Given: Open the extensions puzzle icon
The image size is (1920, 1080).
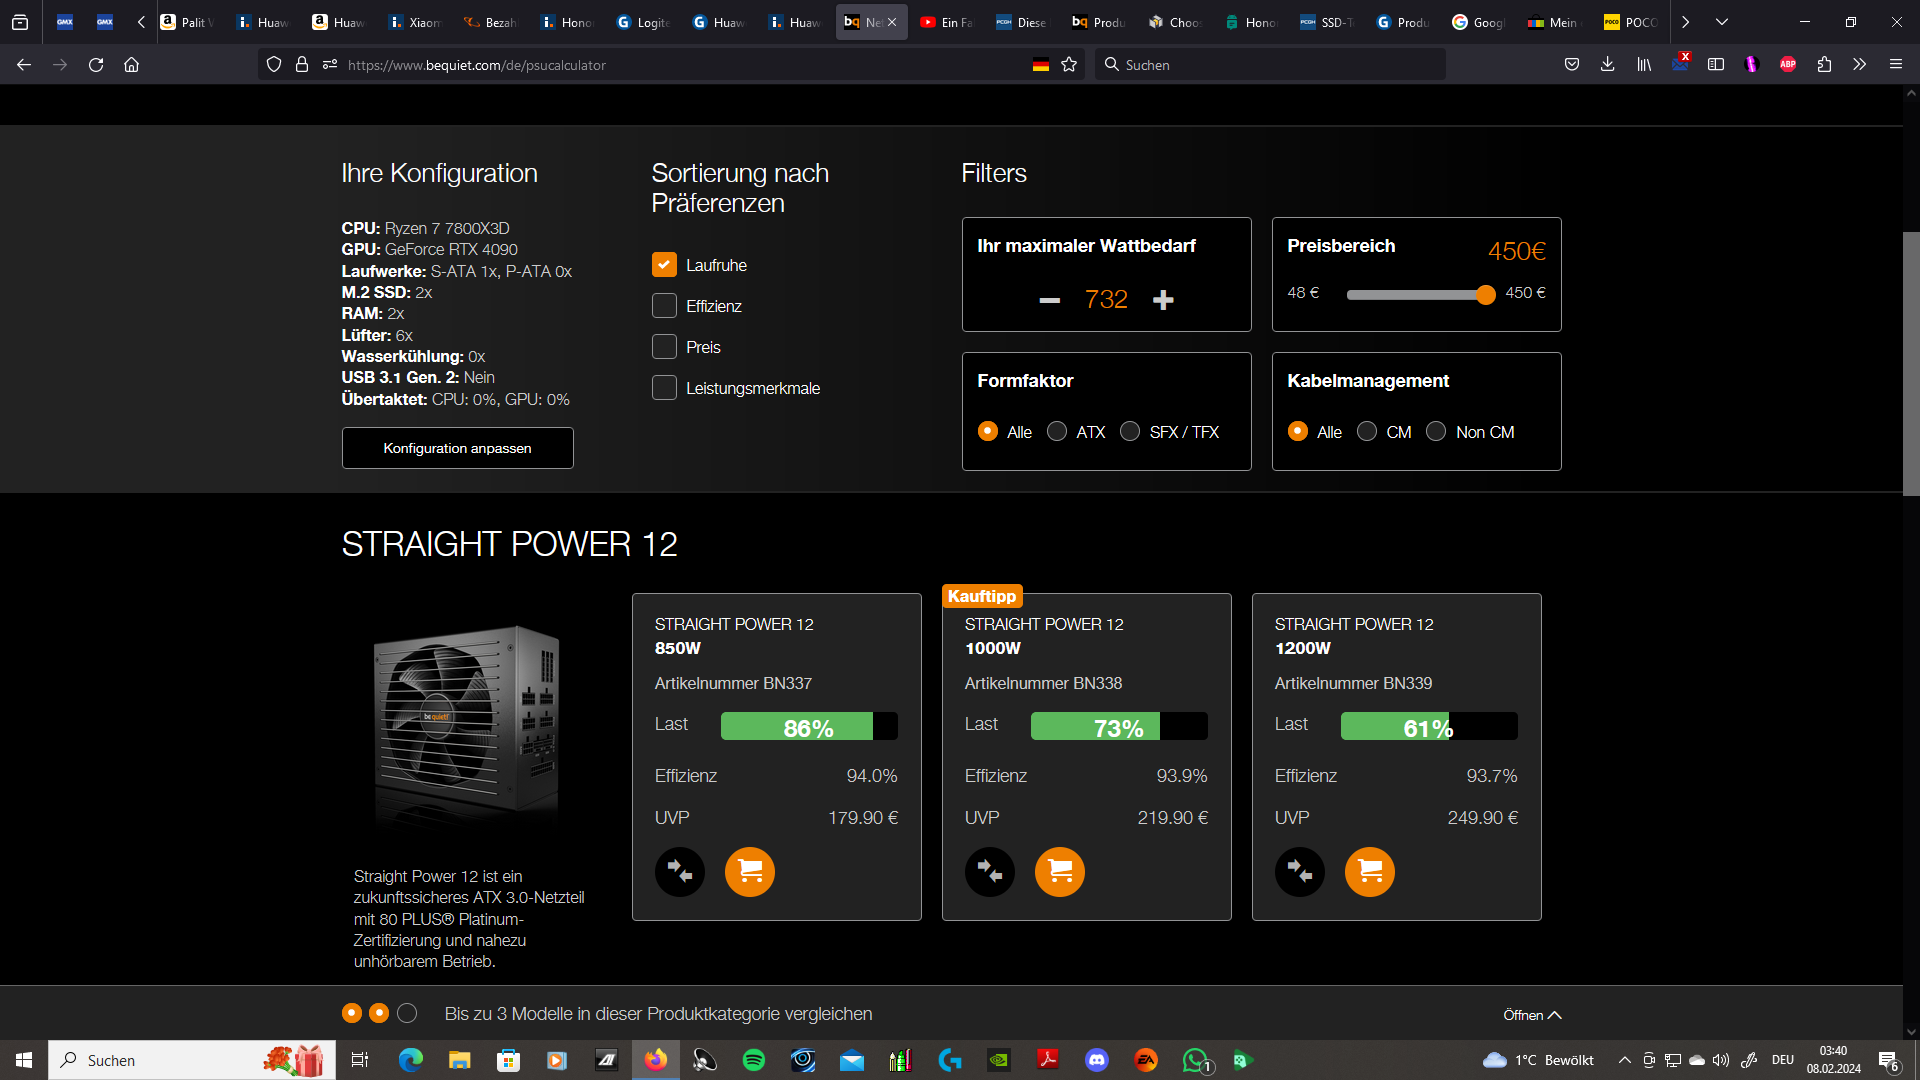Looking at the screenshot, I should tap(1824, 65).
